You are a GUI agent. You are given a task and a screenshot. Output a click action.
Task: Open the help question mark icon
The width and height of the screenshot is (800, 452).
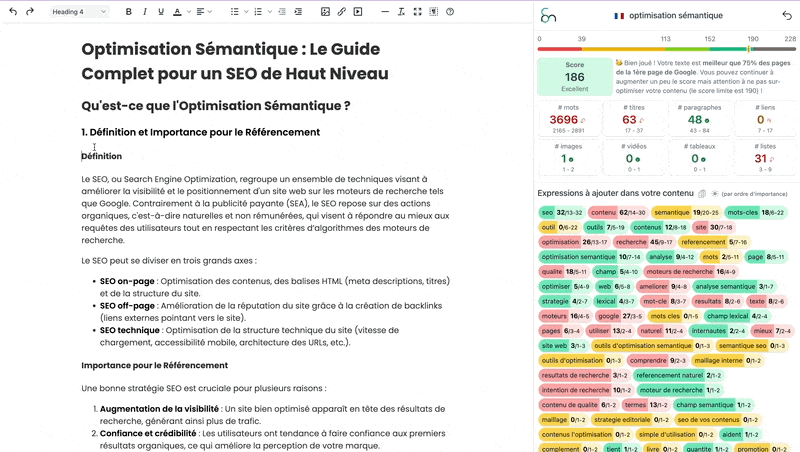coord(450,12)
